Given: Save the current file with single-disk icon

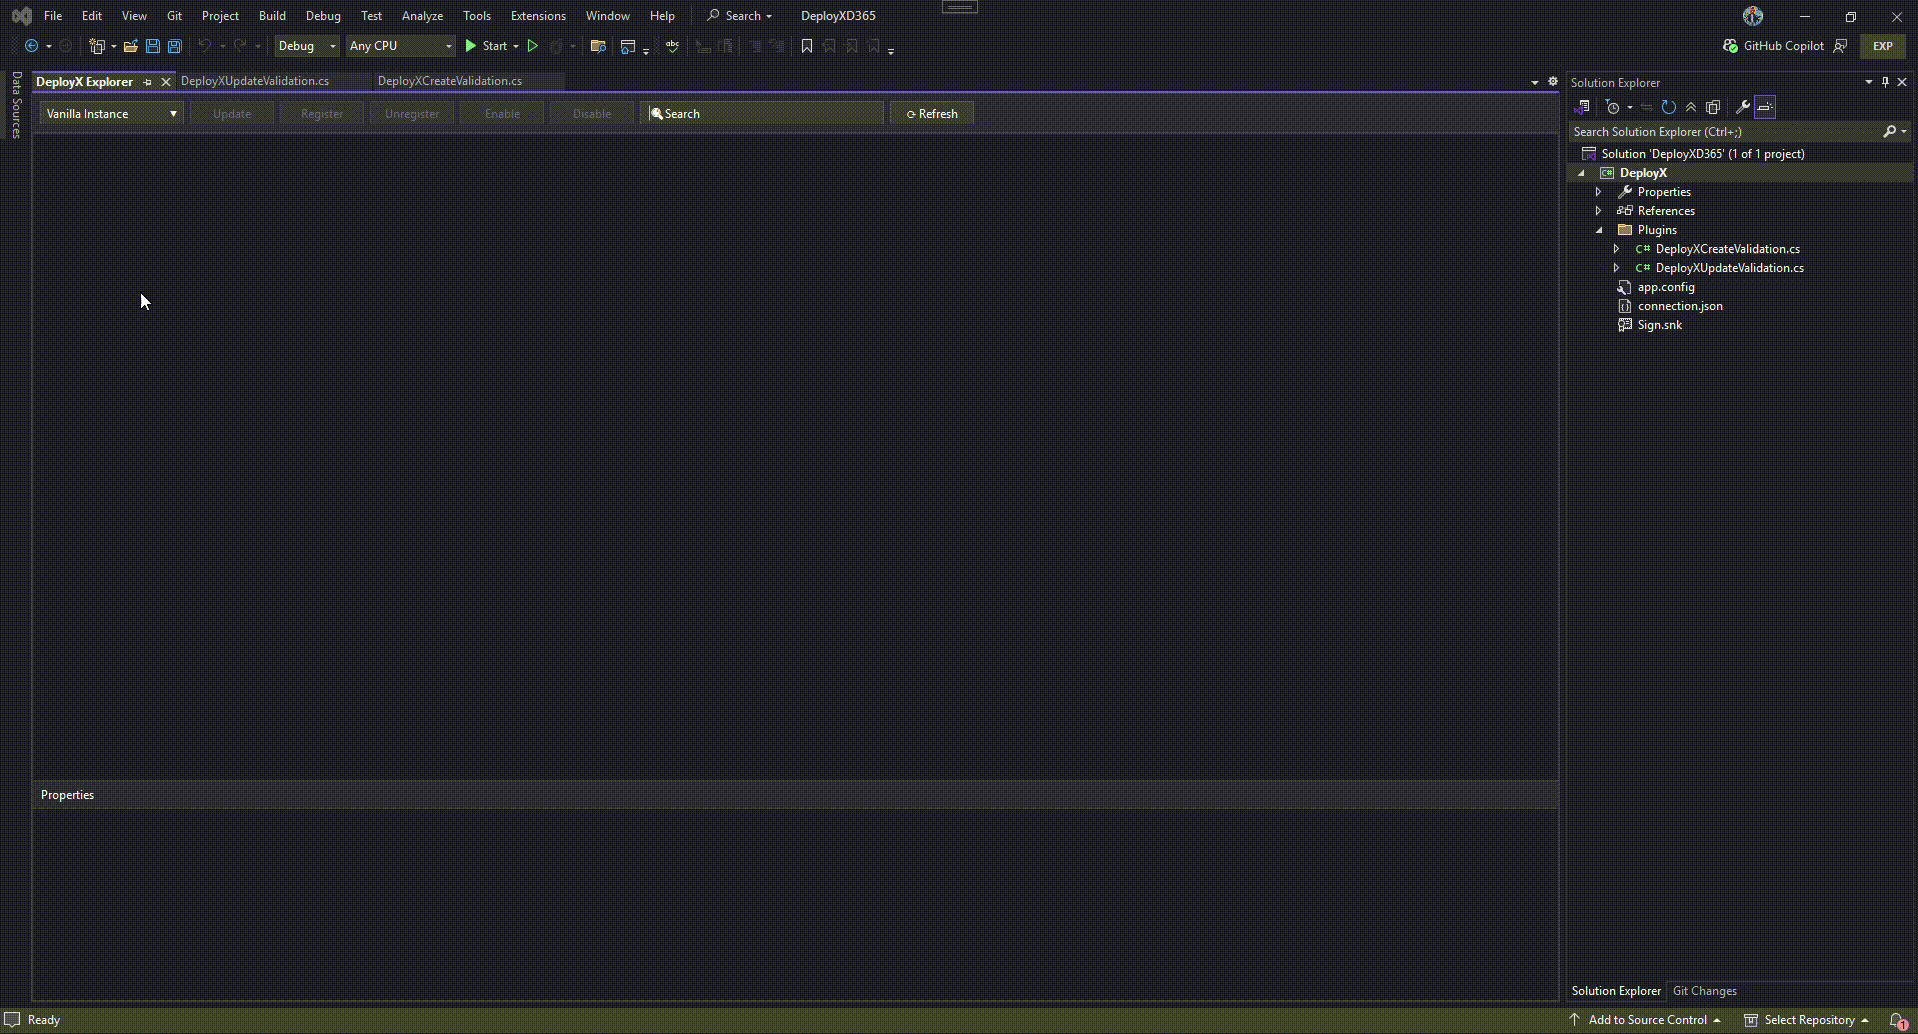Looking at the screenshot, I should coord(153,46).
